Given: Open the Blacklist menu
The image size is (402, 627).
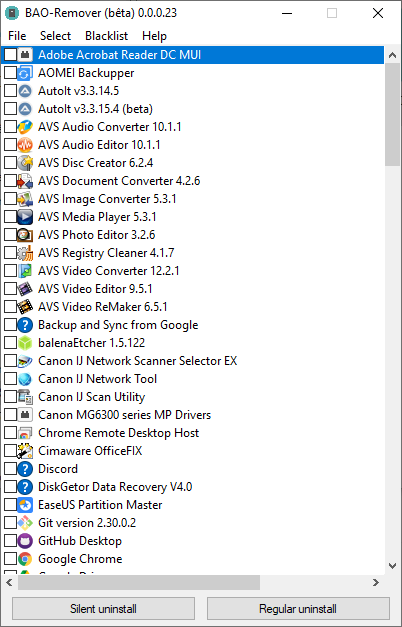Looking at the screenshot, I should [106, 36].
